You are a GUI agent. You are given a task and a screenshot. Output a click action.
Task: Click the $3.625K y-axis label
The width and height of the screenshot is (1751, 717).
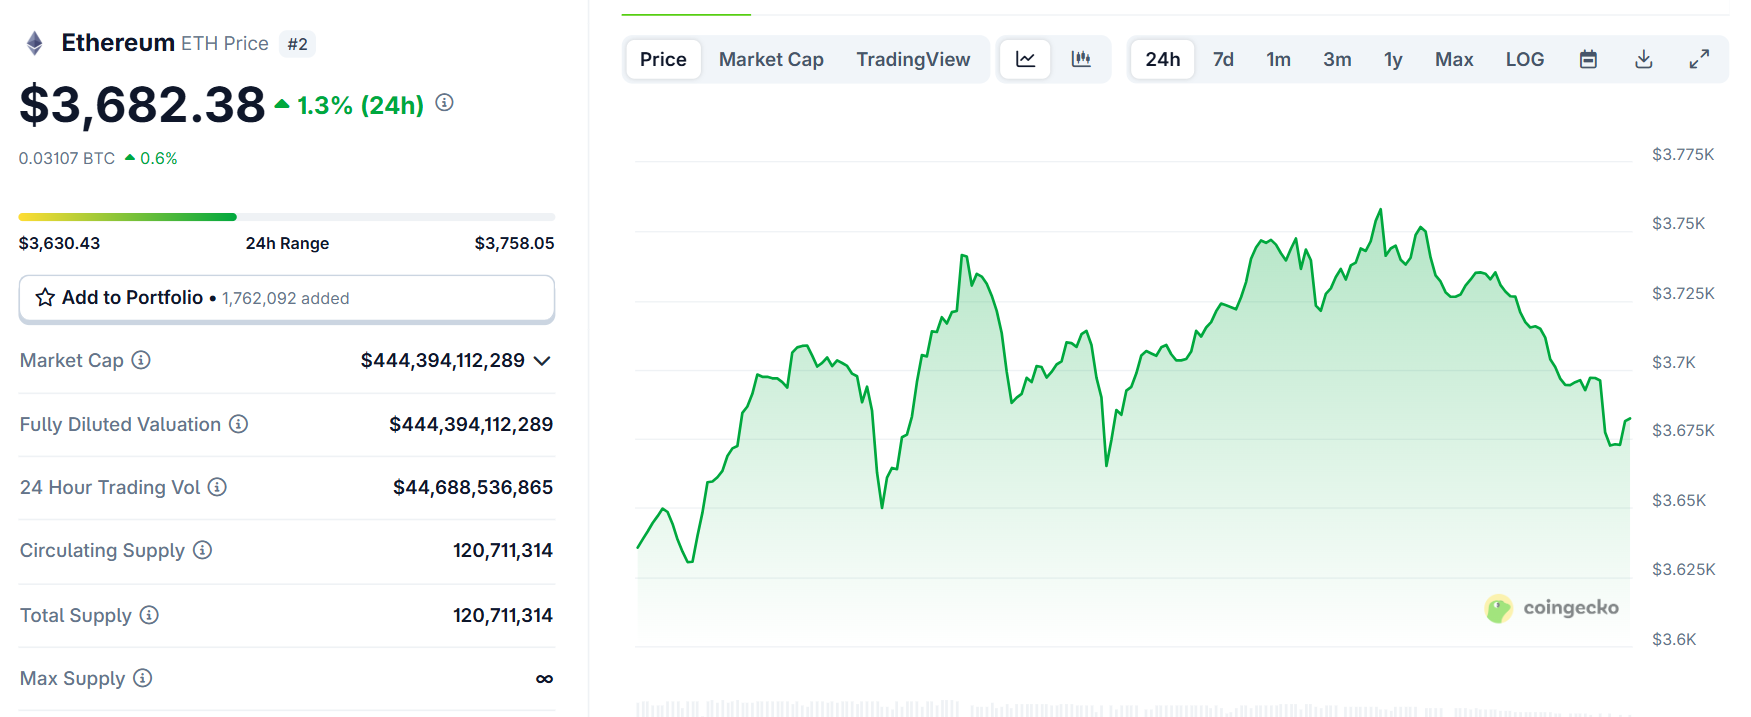pyautogui.click(x=1683, y=569)
